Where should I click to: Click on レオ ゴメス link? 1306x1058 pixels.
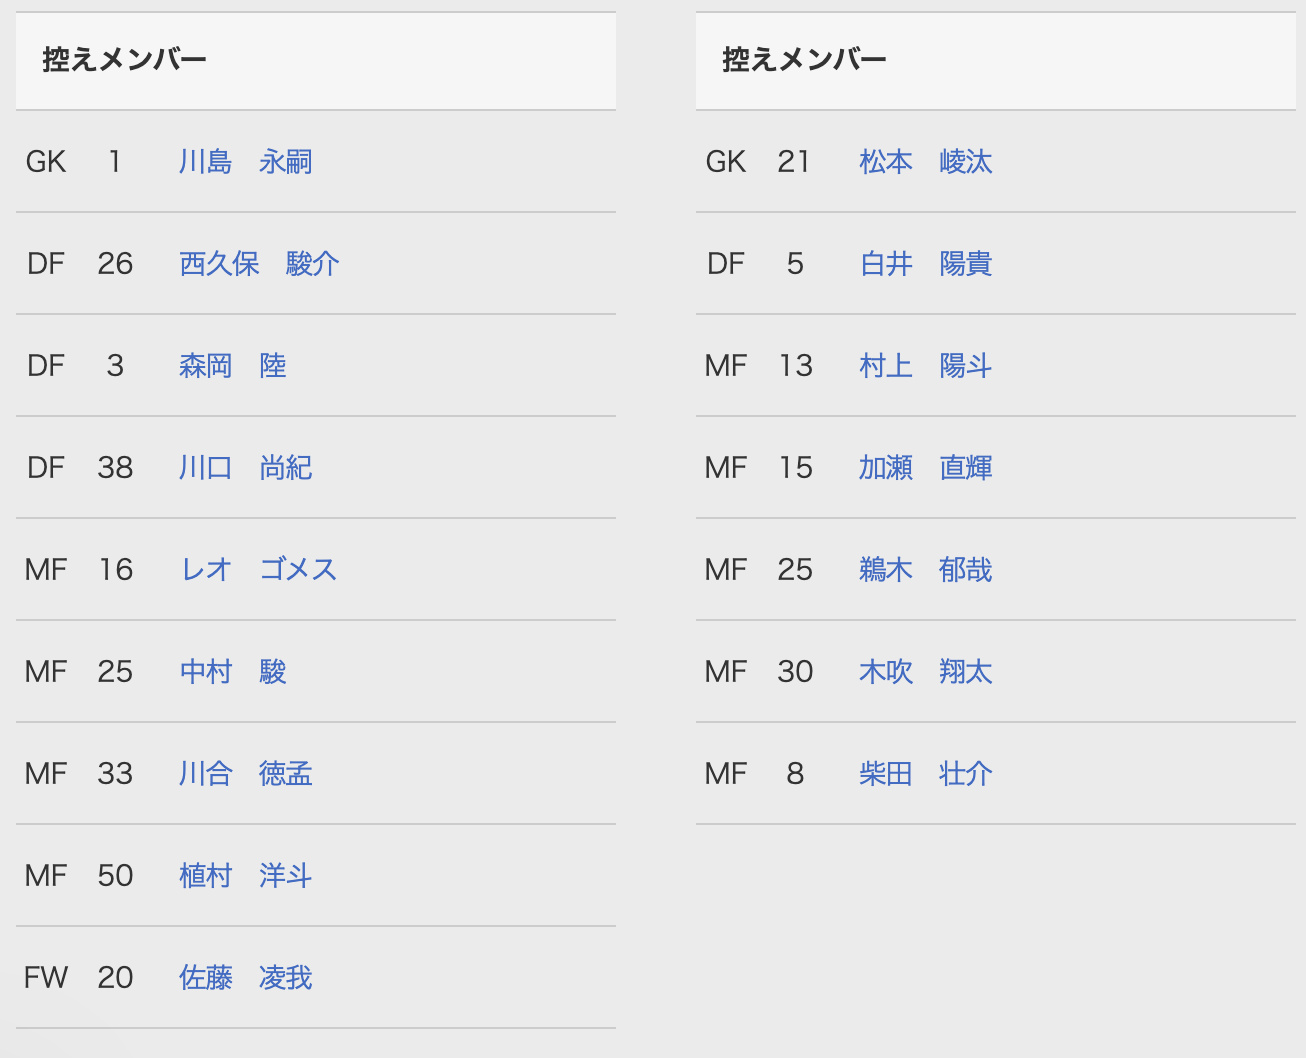[258, 570]
